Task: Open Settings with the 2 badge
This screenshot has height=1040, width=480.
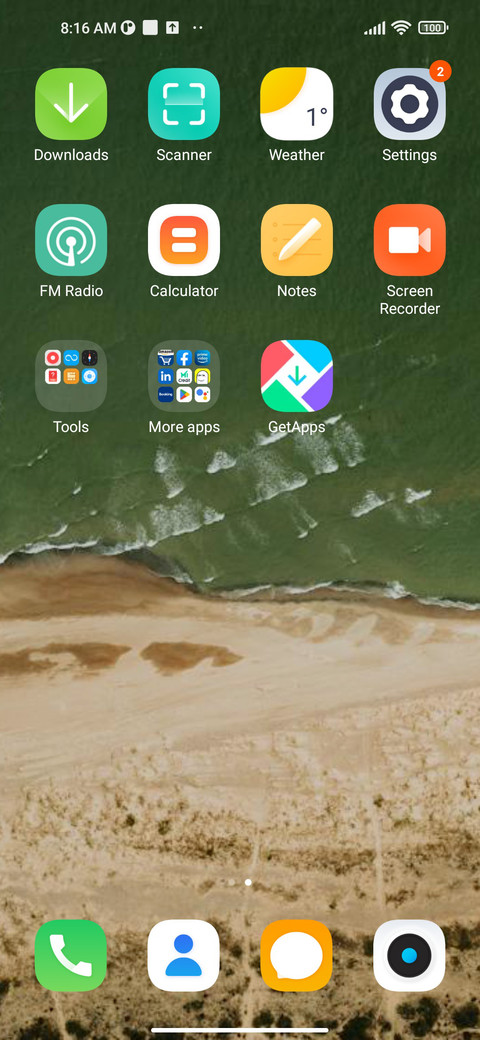Action: [x=410, y=104]
